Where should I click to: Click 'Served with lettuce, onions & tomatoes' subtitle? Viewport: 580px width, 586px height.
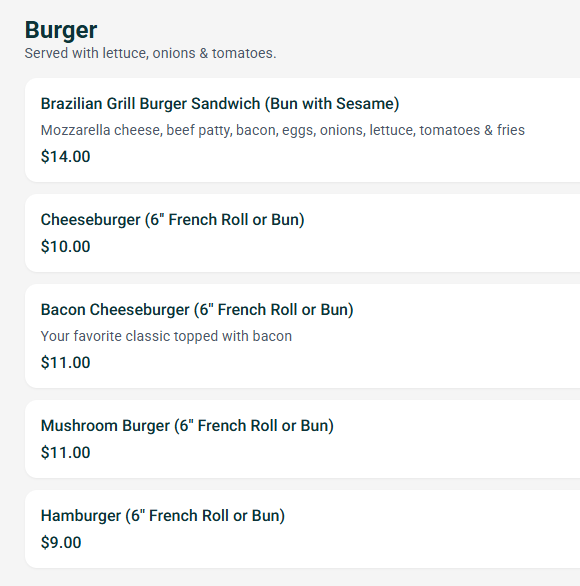pyautogui.click(x=150, y=53)
